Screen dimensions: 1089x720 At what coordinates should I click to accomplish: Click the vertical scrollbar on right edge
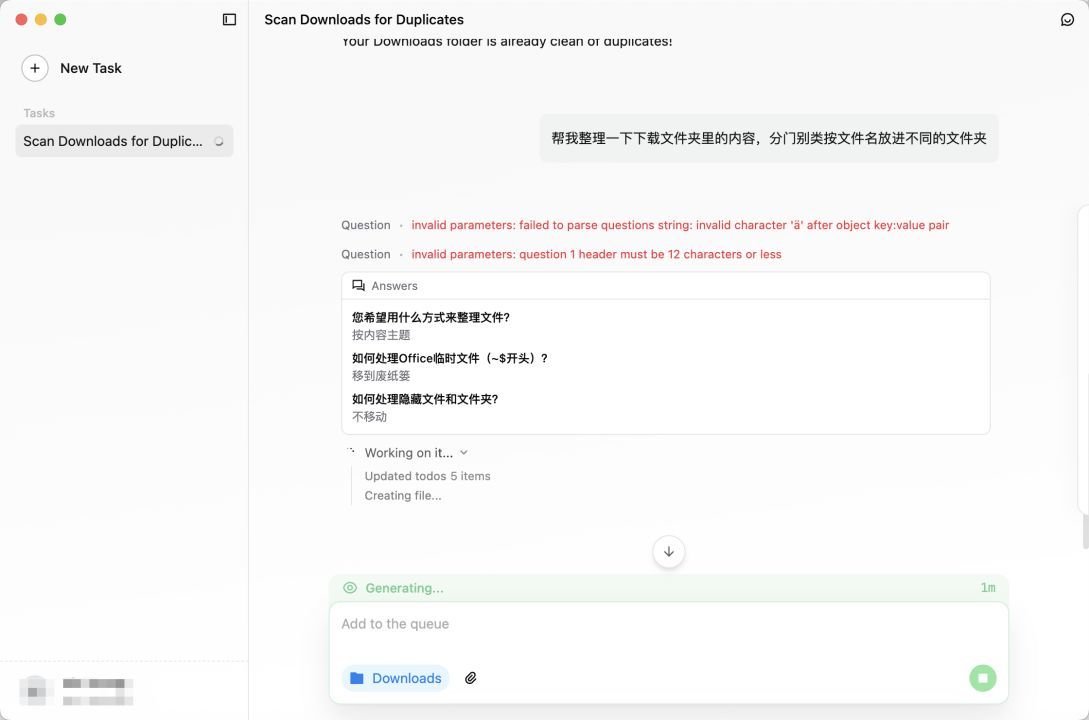(x=1085, y=530)
